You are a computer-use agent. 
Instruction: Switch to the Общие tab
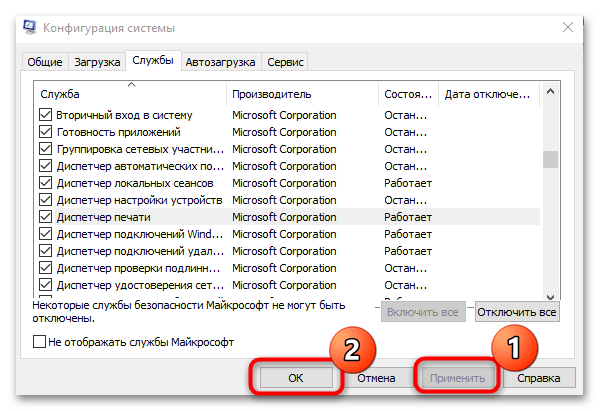click(x=45, y=62)
